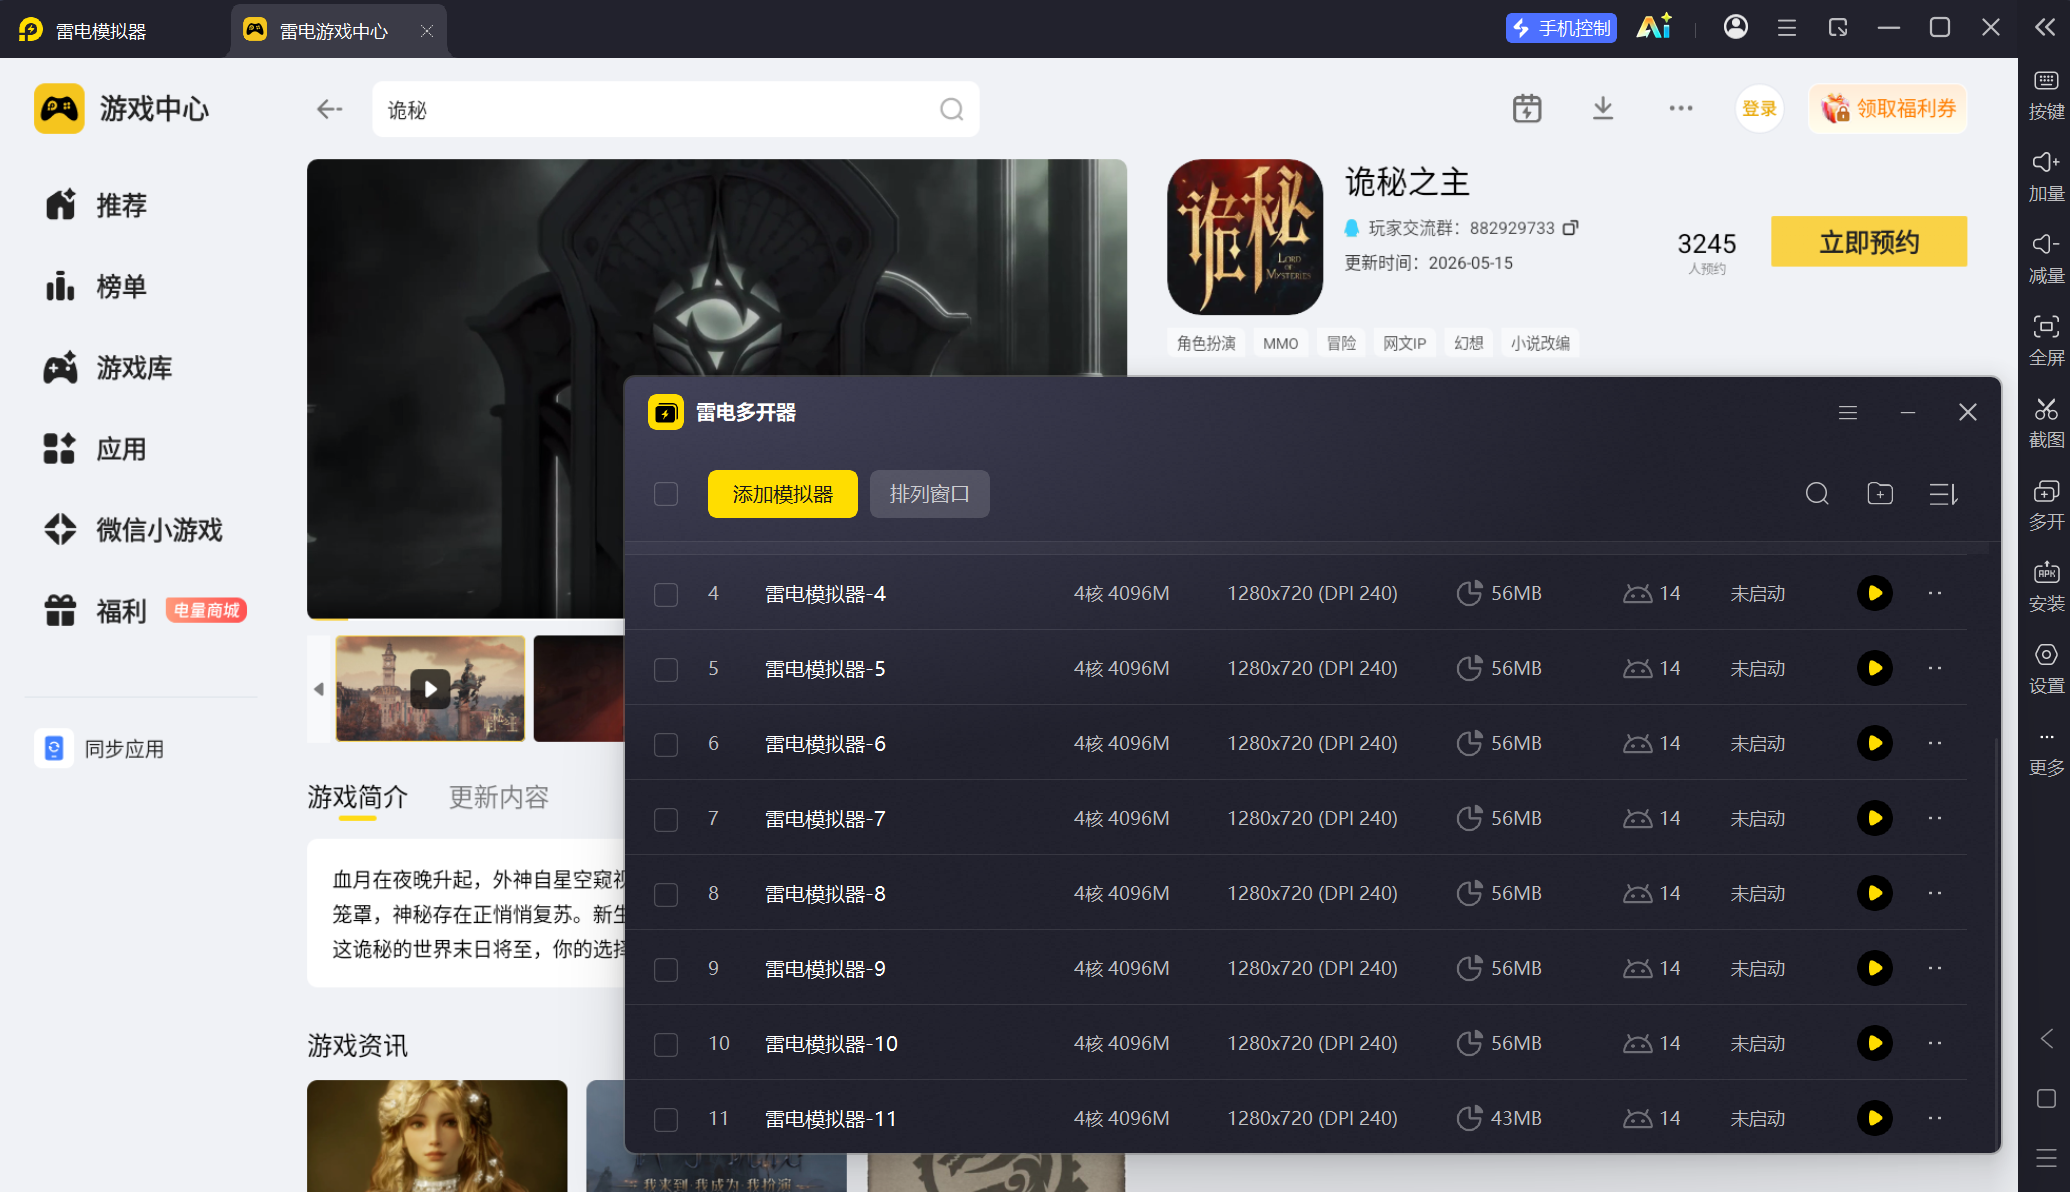Check the box for 雷电模拟器-5
This screenshot has height=1192, width=2070.
pyautogui.click(x=666, y=669)
